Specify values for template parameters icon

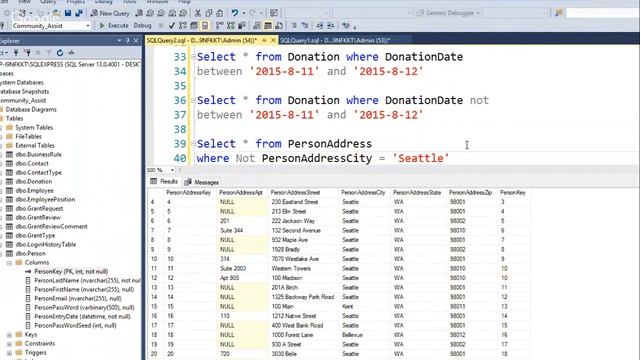point(346,26)
